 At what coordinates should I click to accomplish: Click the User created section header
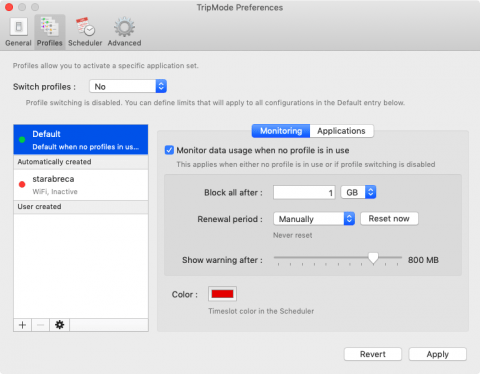(81, 207)
